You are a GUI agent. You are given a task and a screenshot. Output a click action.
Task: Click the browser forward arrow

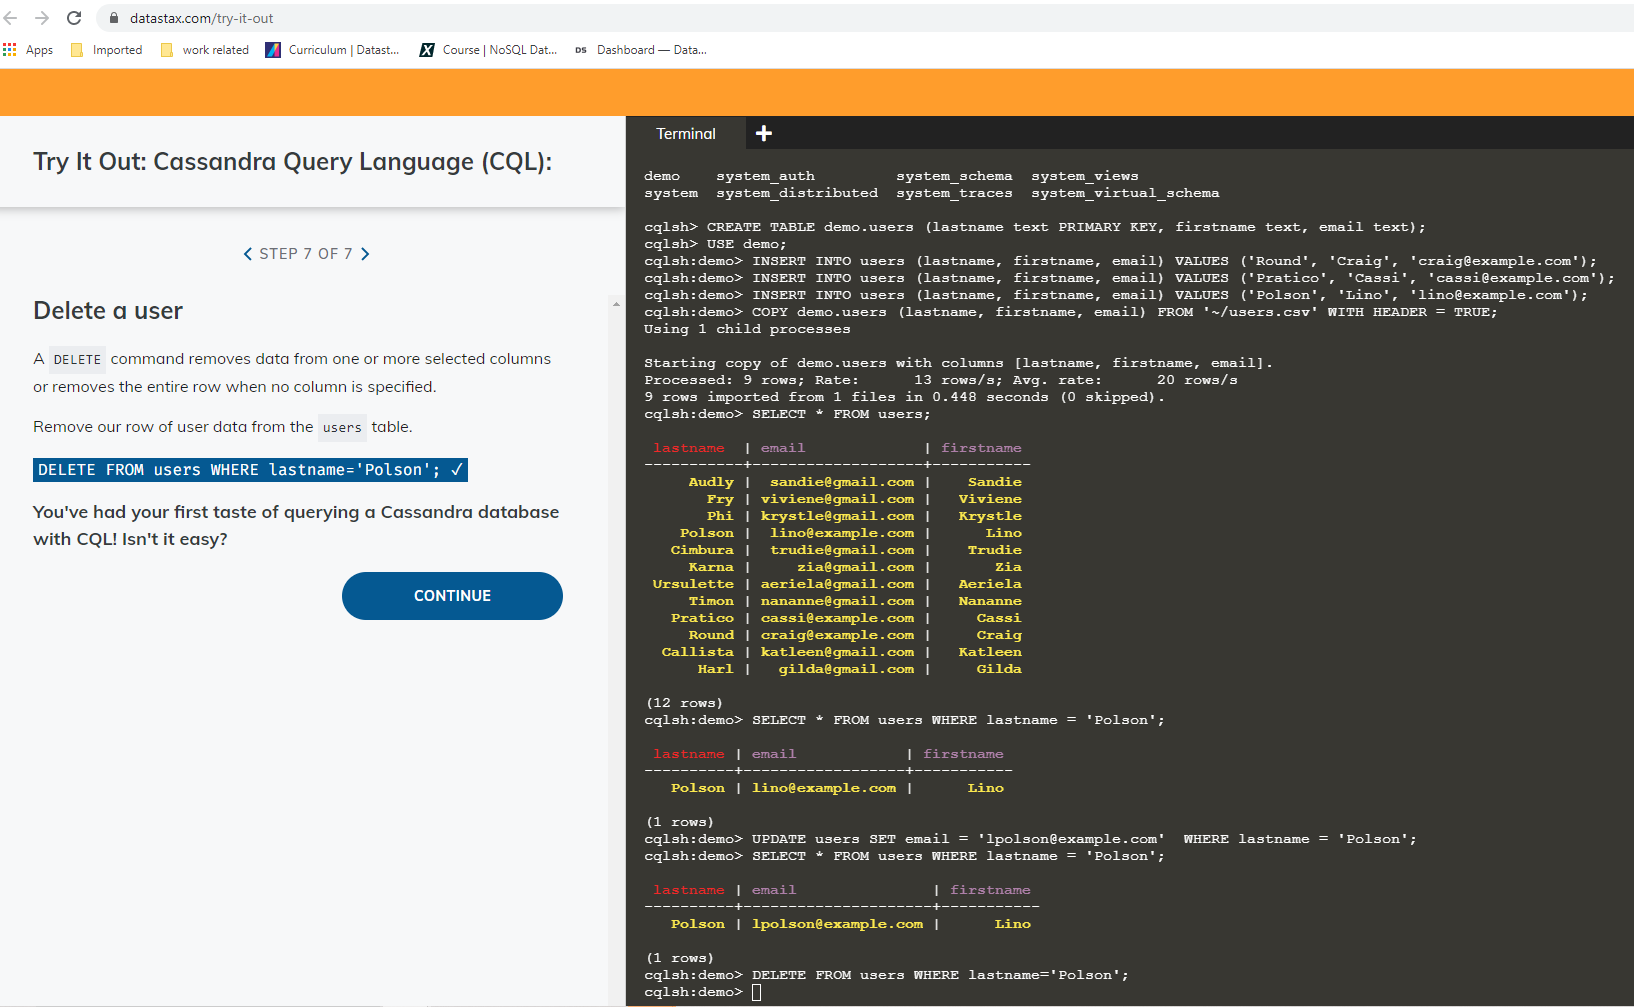pyautogui.click(x=41, y=17)
